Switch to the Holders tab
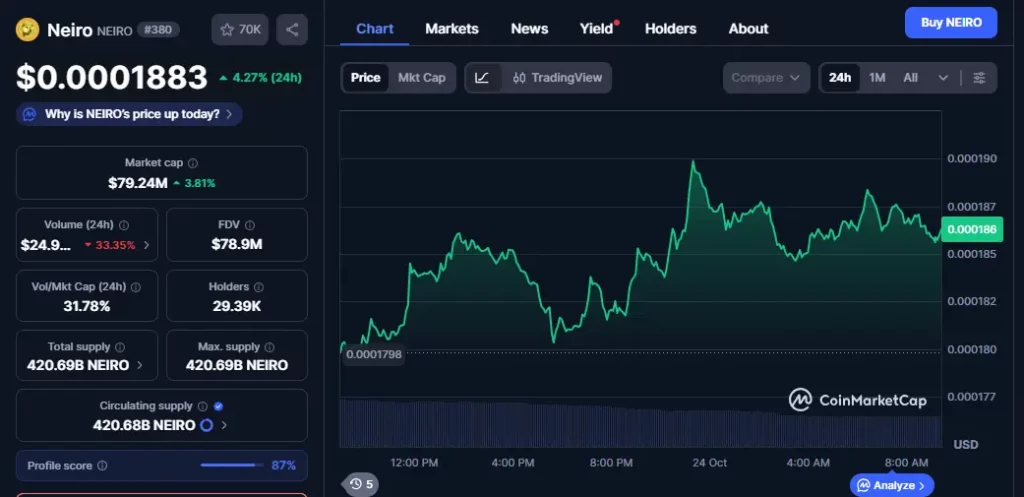Screen dimensions: 1024x497 [669, 29]
